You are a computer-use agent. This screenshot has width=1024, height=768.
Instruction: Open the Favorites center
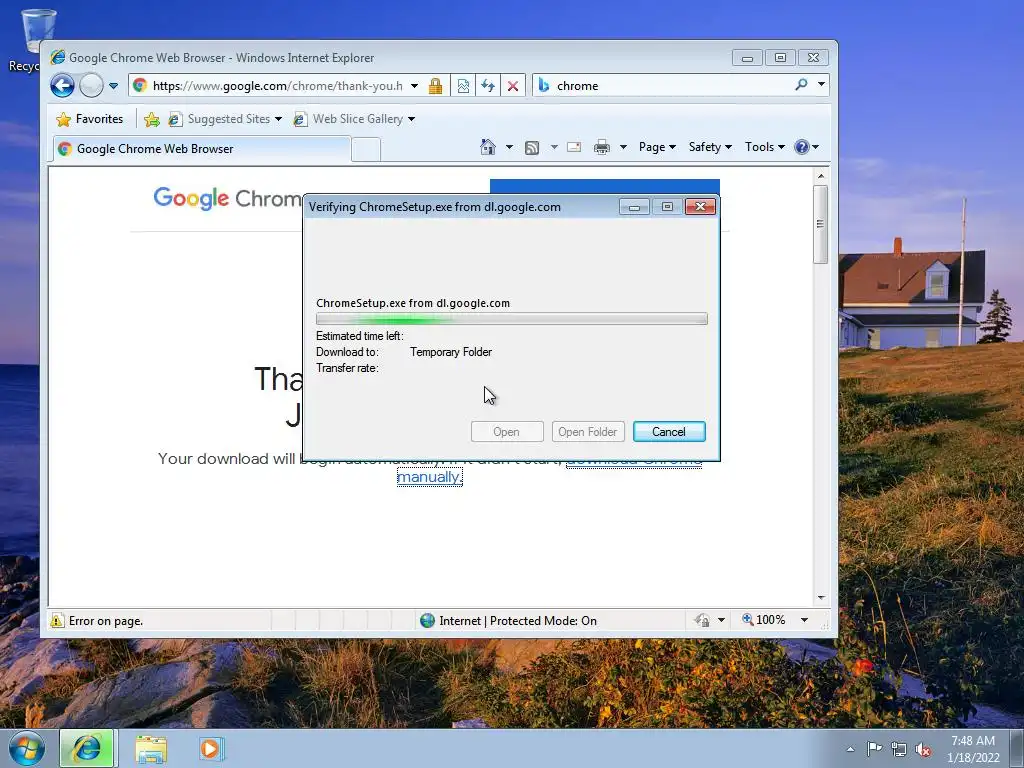click(x=89, y=119)
